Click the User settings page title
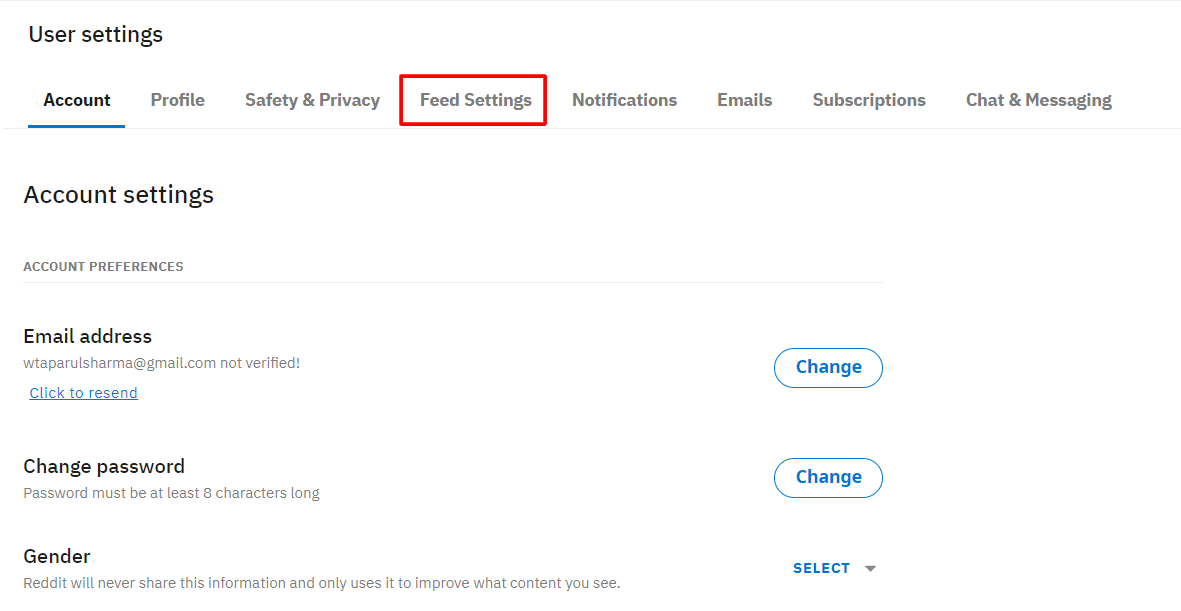Screen dimensions: 1181x611 [x=96, y=35]
